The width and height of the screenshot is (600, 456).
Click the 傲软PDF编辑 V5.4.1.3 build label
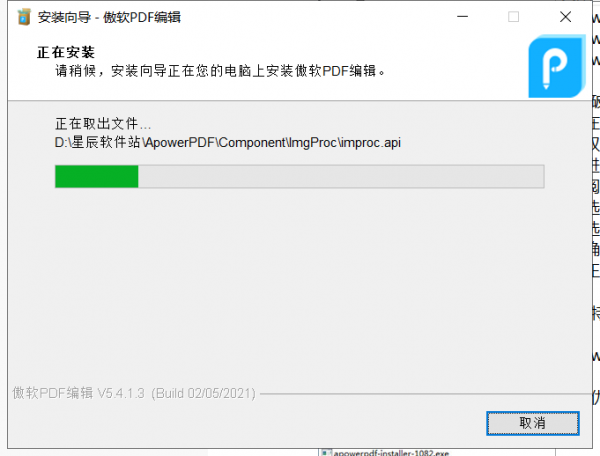coord(134,393)
